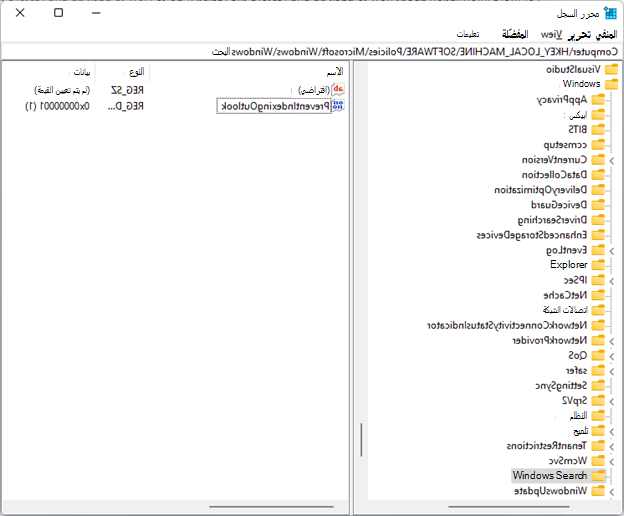Select the DeviceGuard folder icon

(598, 205)
